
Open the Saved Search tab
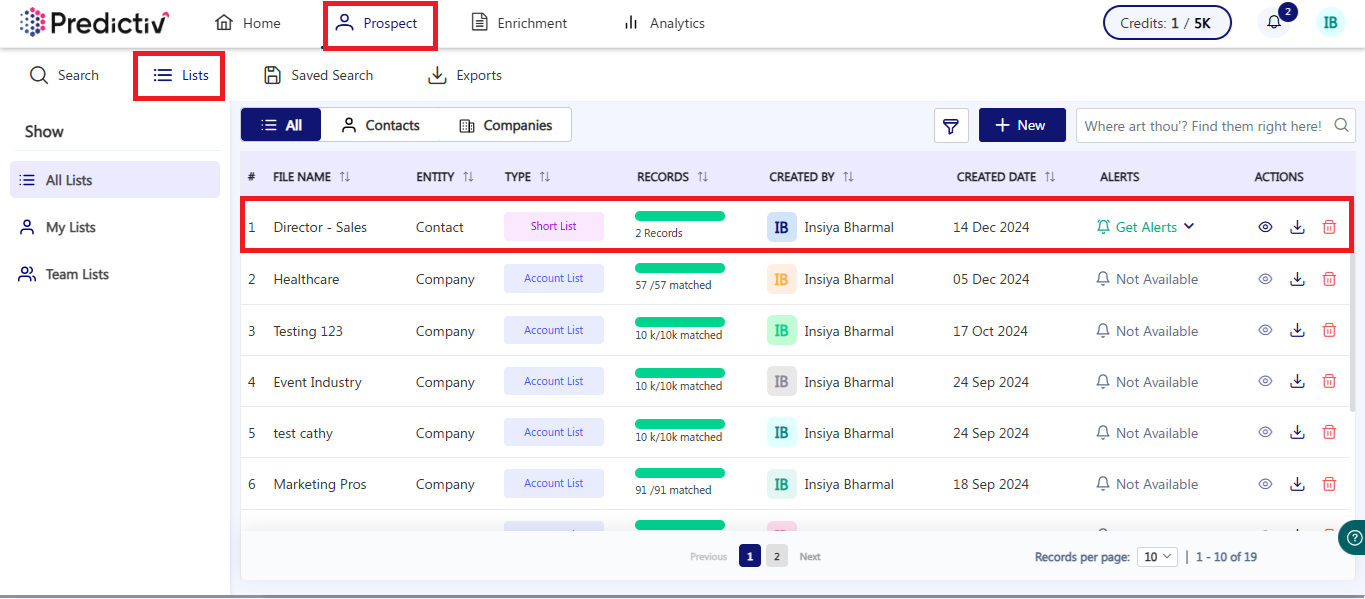tap(318, 75)
